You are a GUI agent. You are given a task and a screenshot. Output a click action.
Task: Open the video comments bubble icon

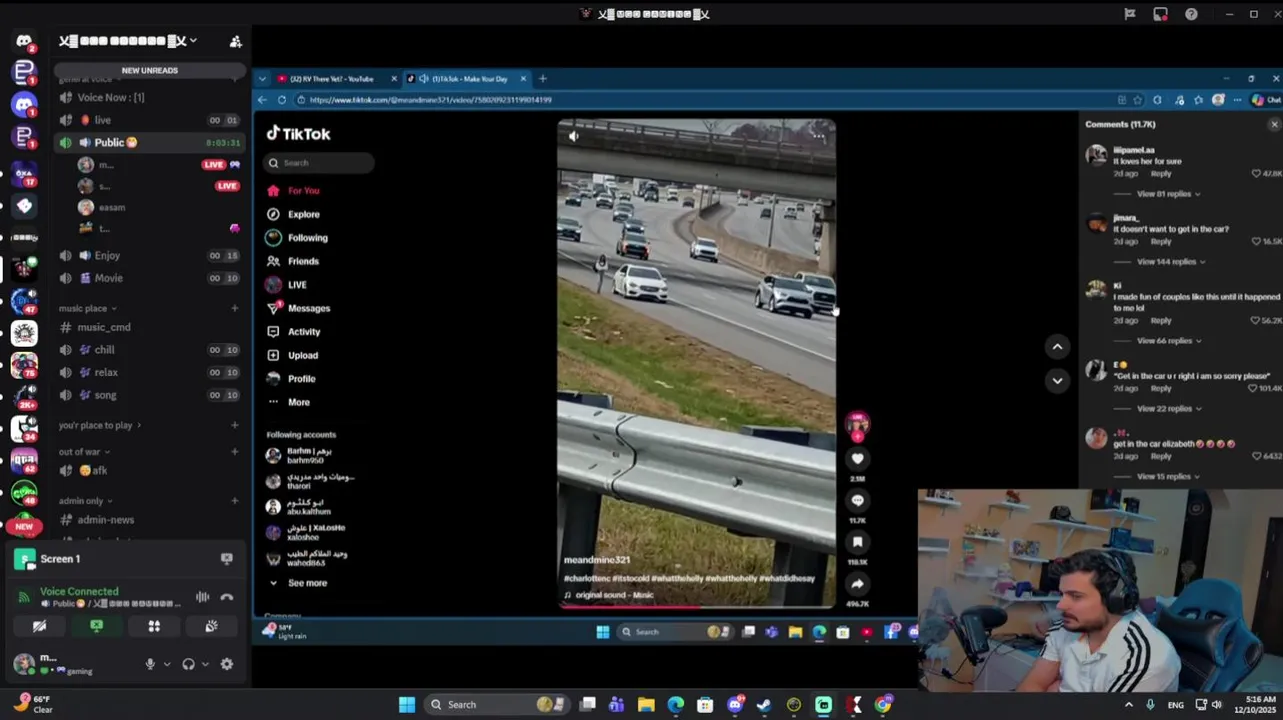click(857, 501)
